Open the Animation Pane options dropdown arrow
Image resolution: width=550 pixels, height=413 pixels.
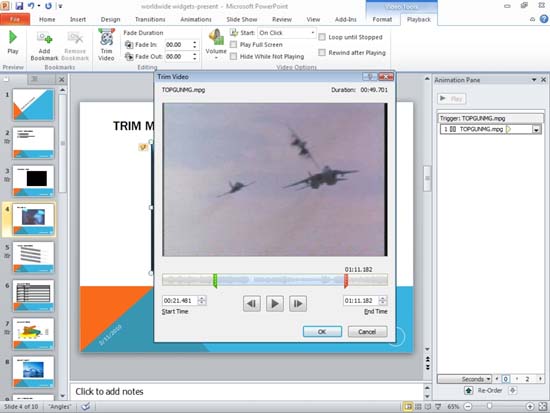534,80
